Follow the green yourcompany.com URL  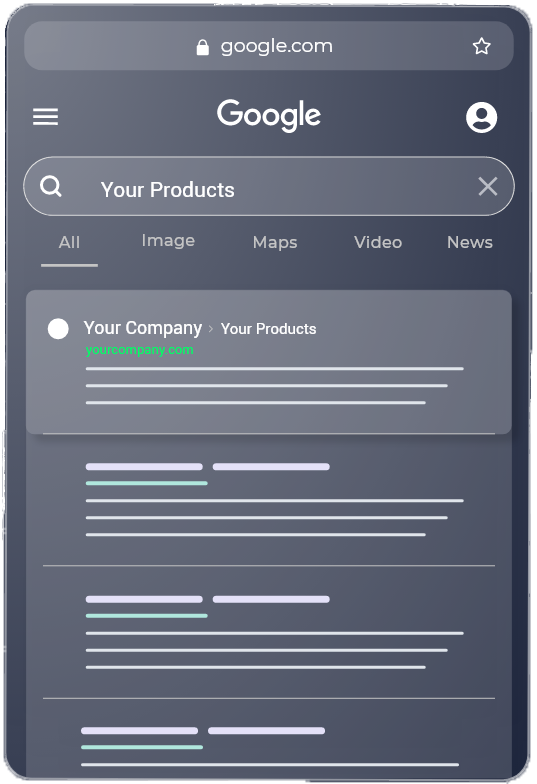click(140, 350)
